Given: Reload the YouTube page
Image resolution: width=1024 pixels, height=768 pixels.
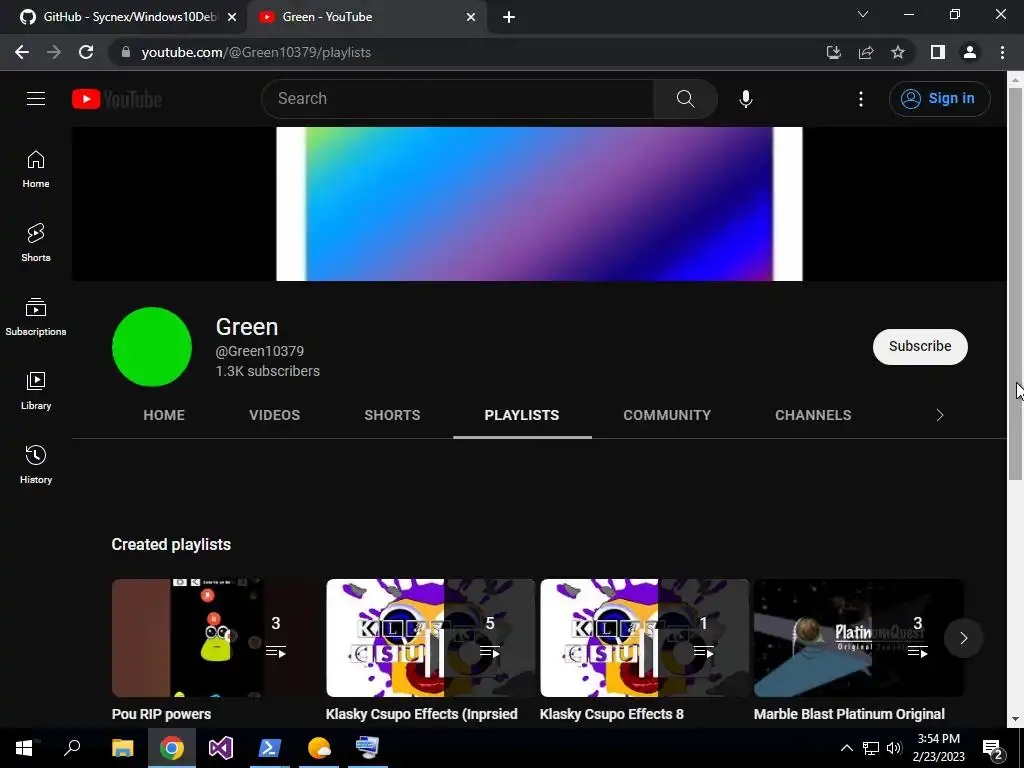Looking at the screenshot, I should tap(86, 52).
